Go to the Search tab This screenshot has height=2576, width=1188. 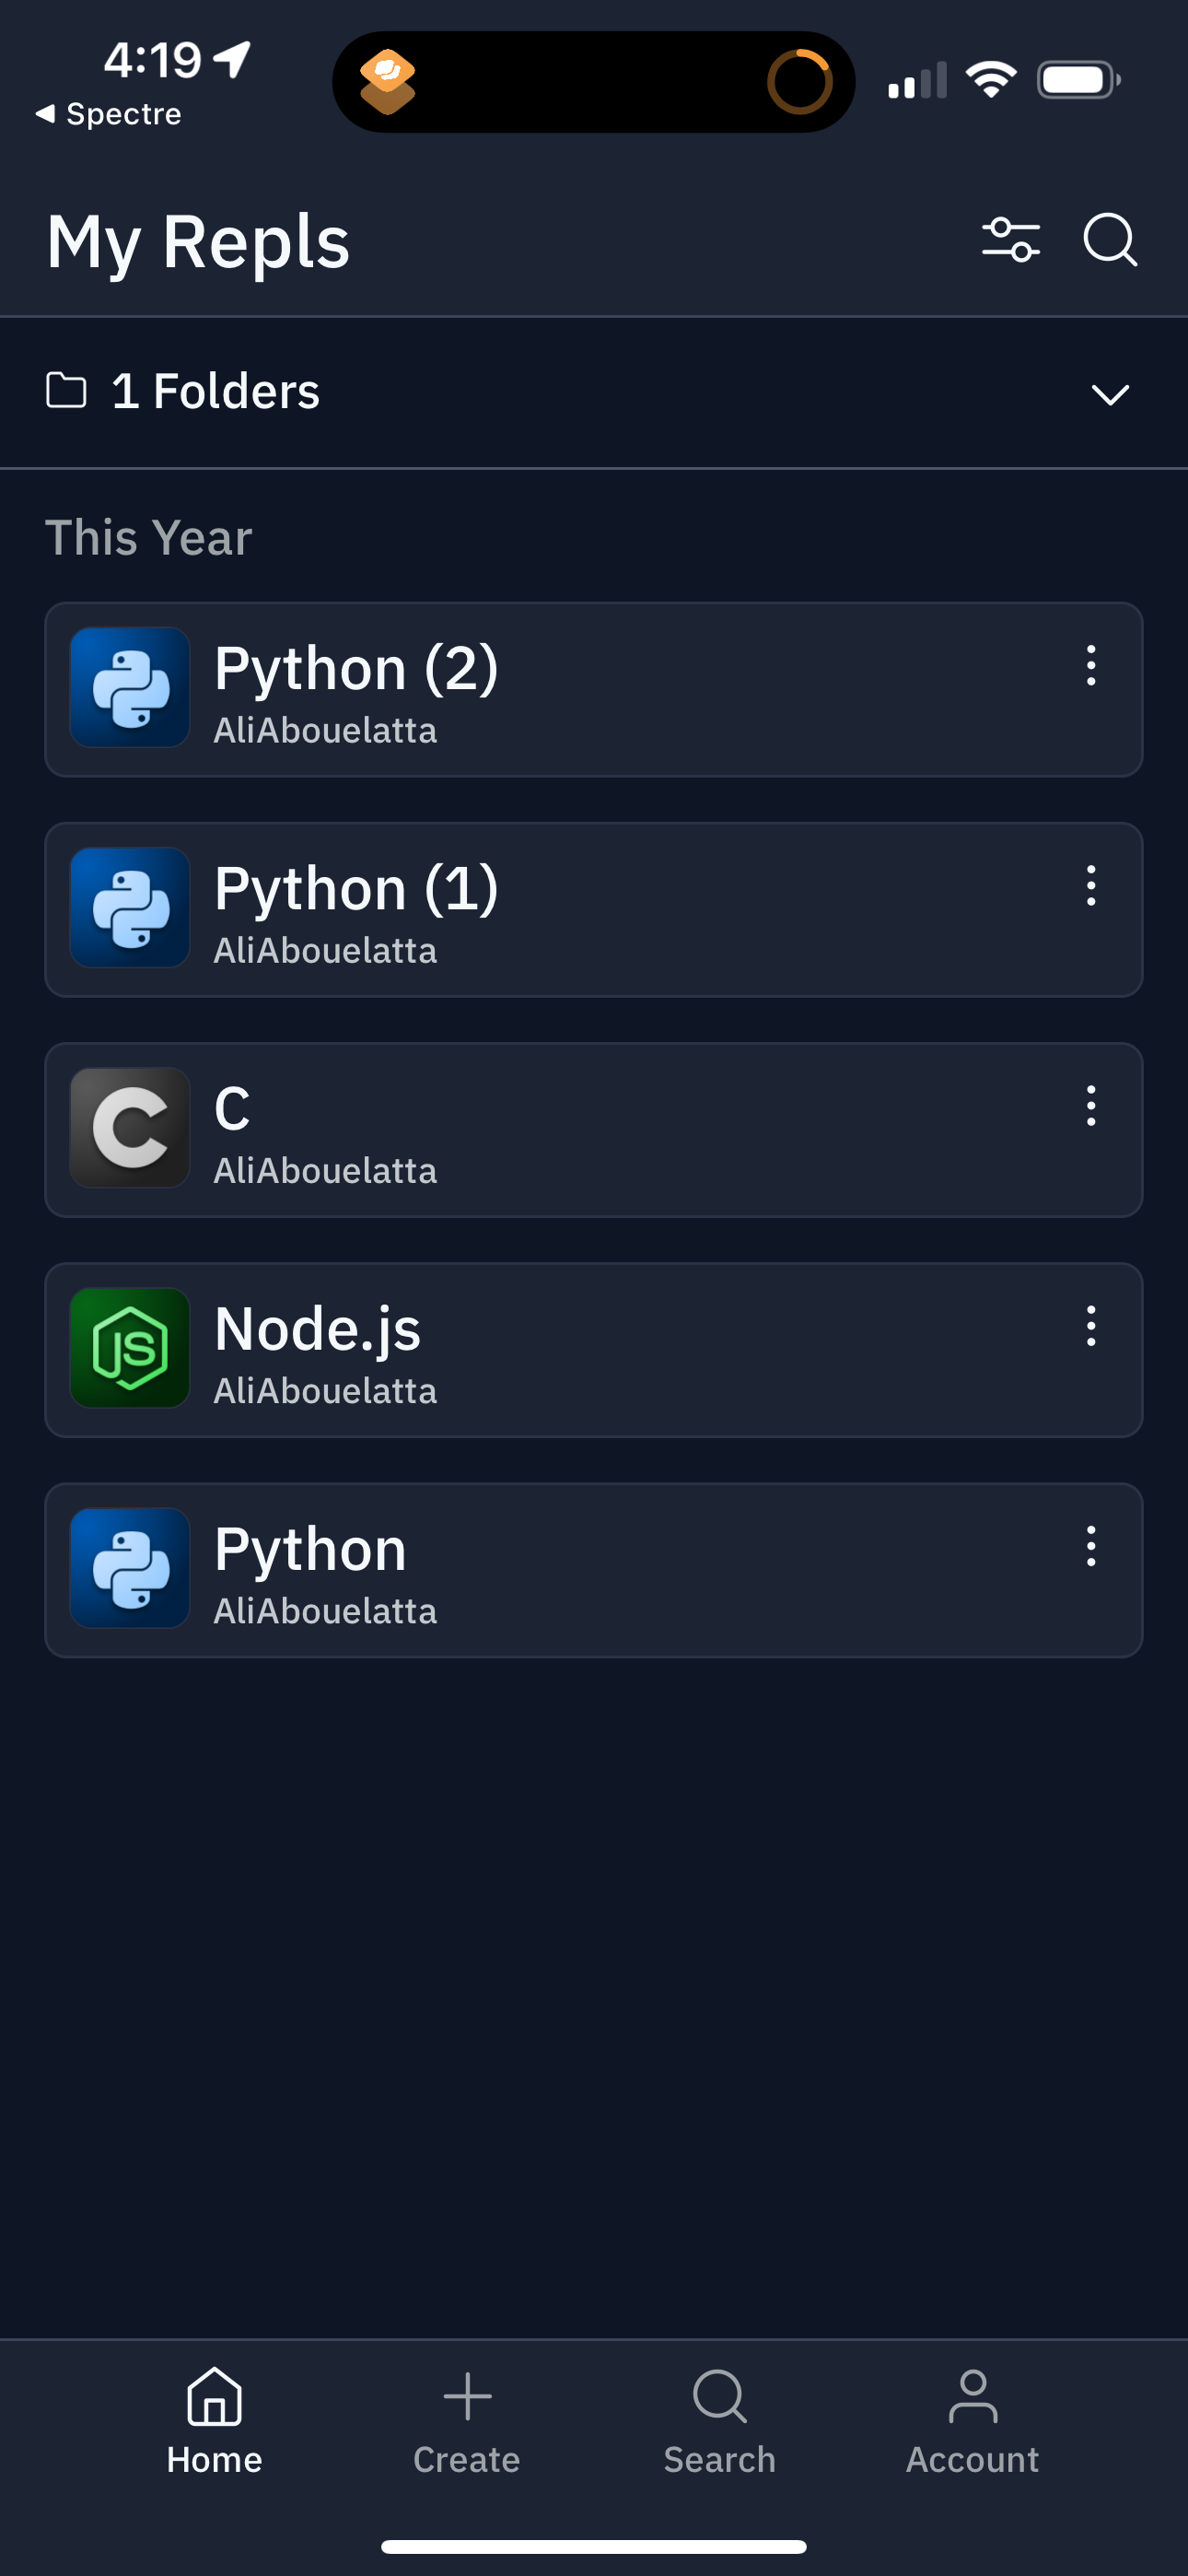[720, 2420]
